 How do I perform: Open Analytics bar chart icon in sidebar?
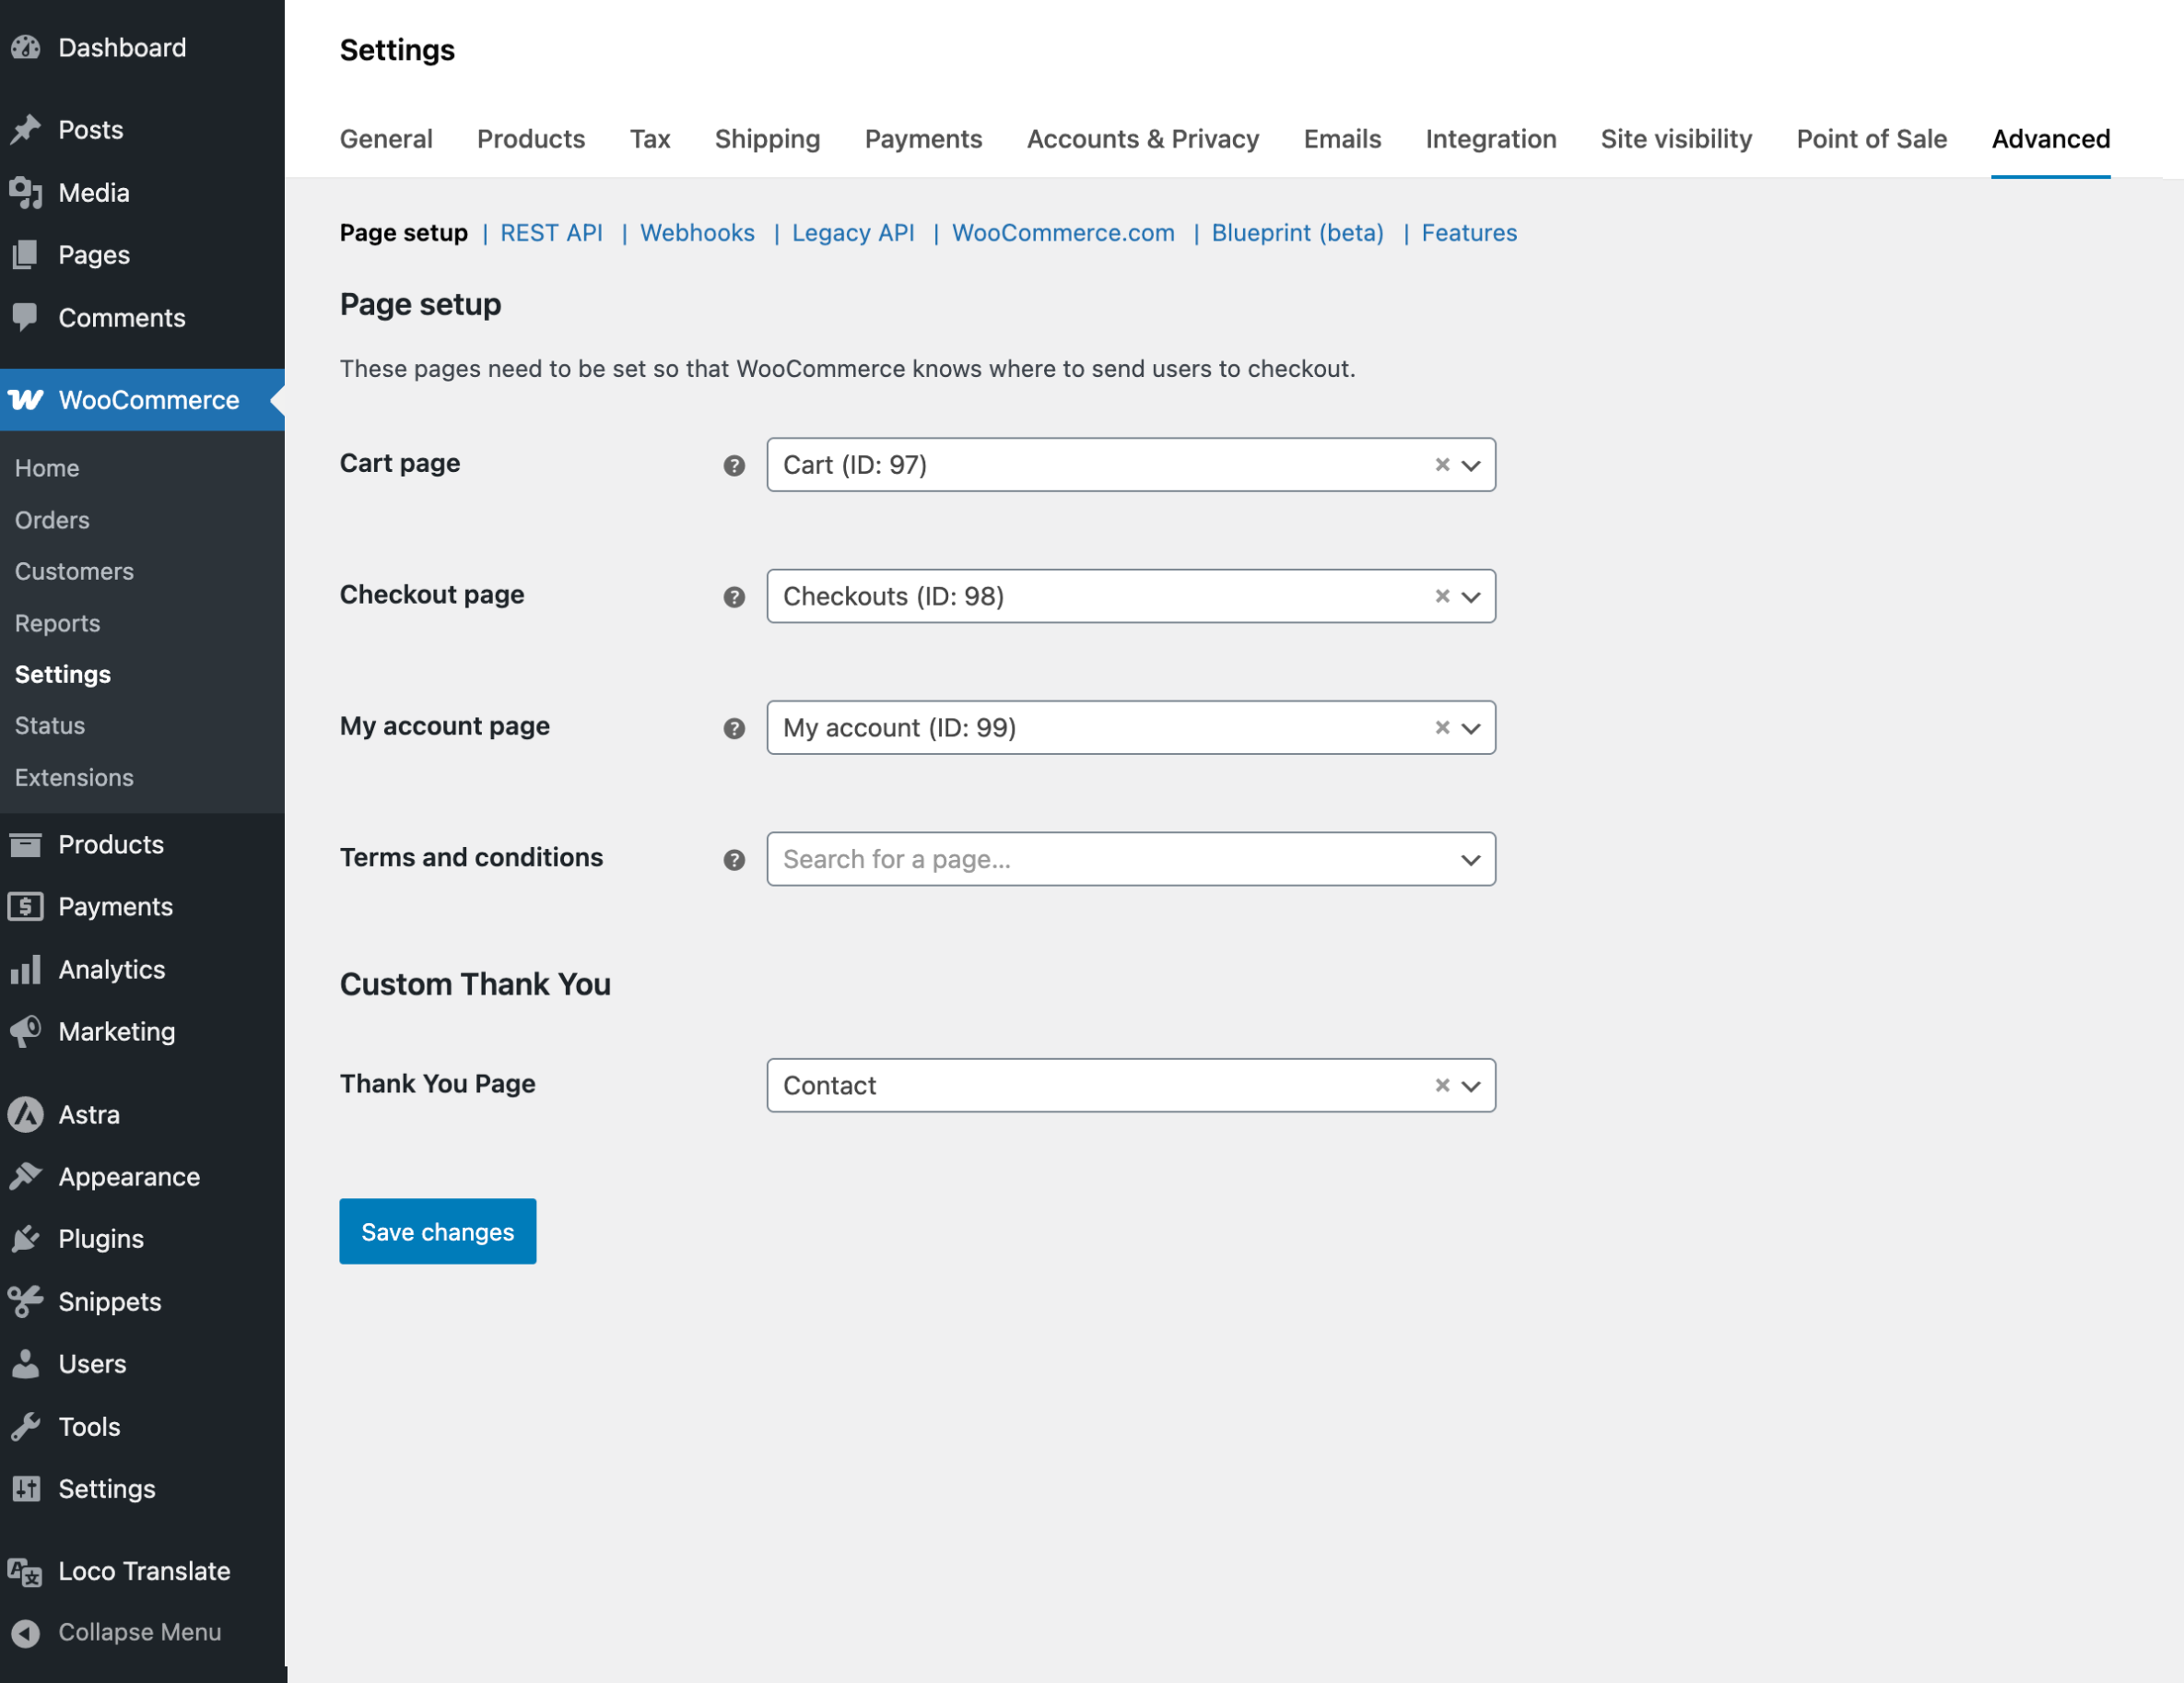25,969
